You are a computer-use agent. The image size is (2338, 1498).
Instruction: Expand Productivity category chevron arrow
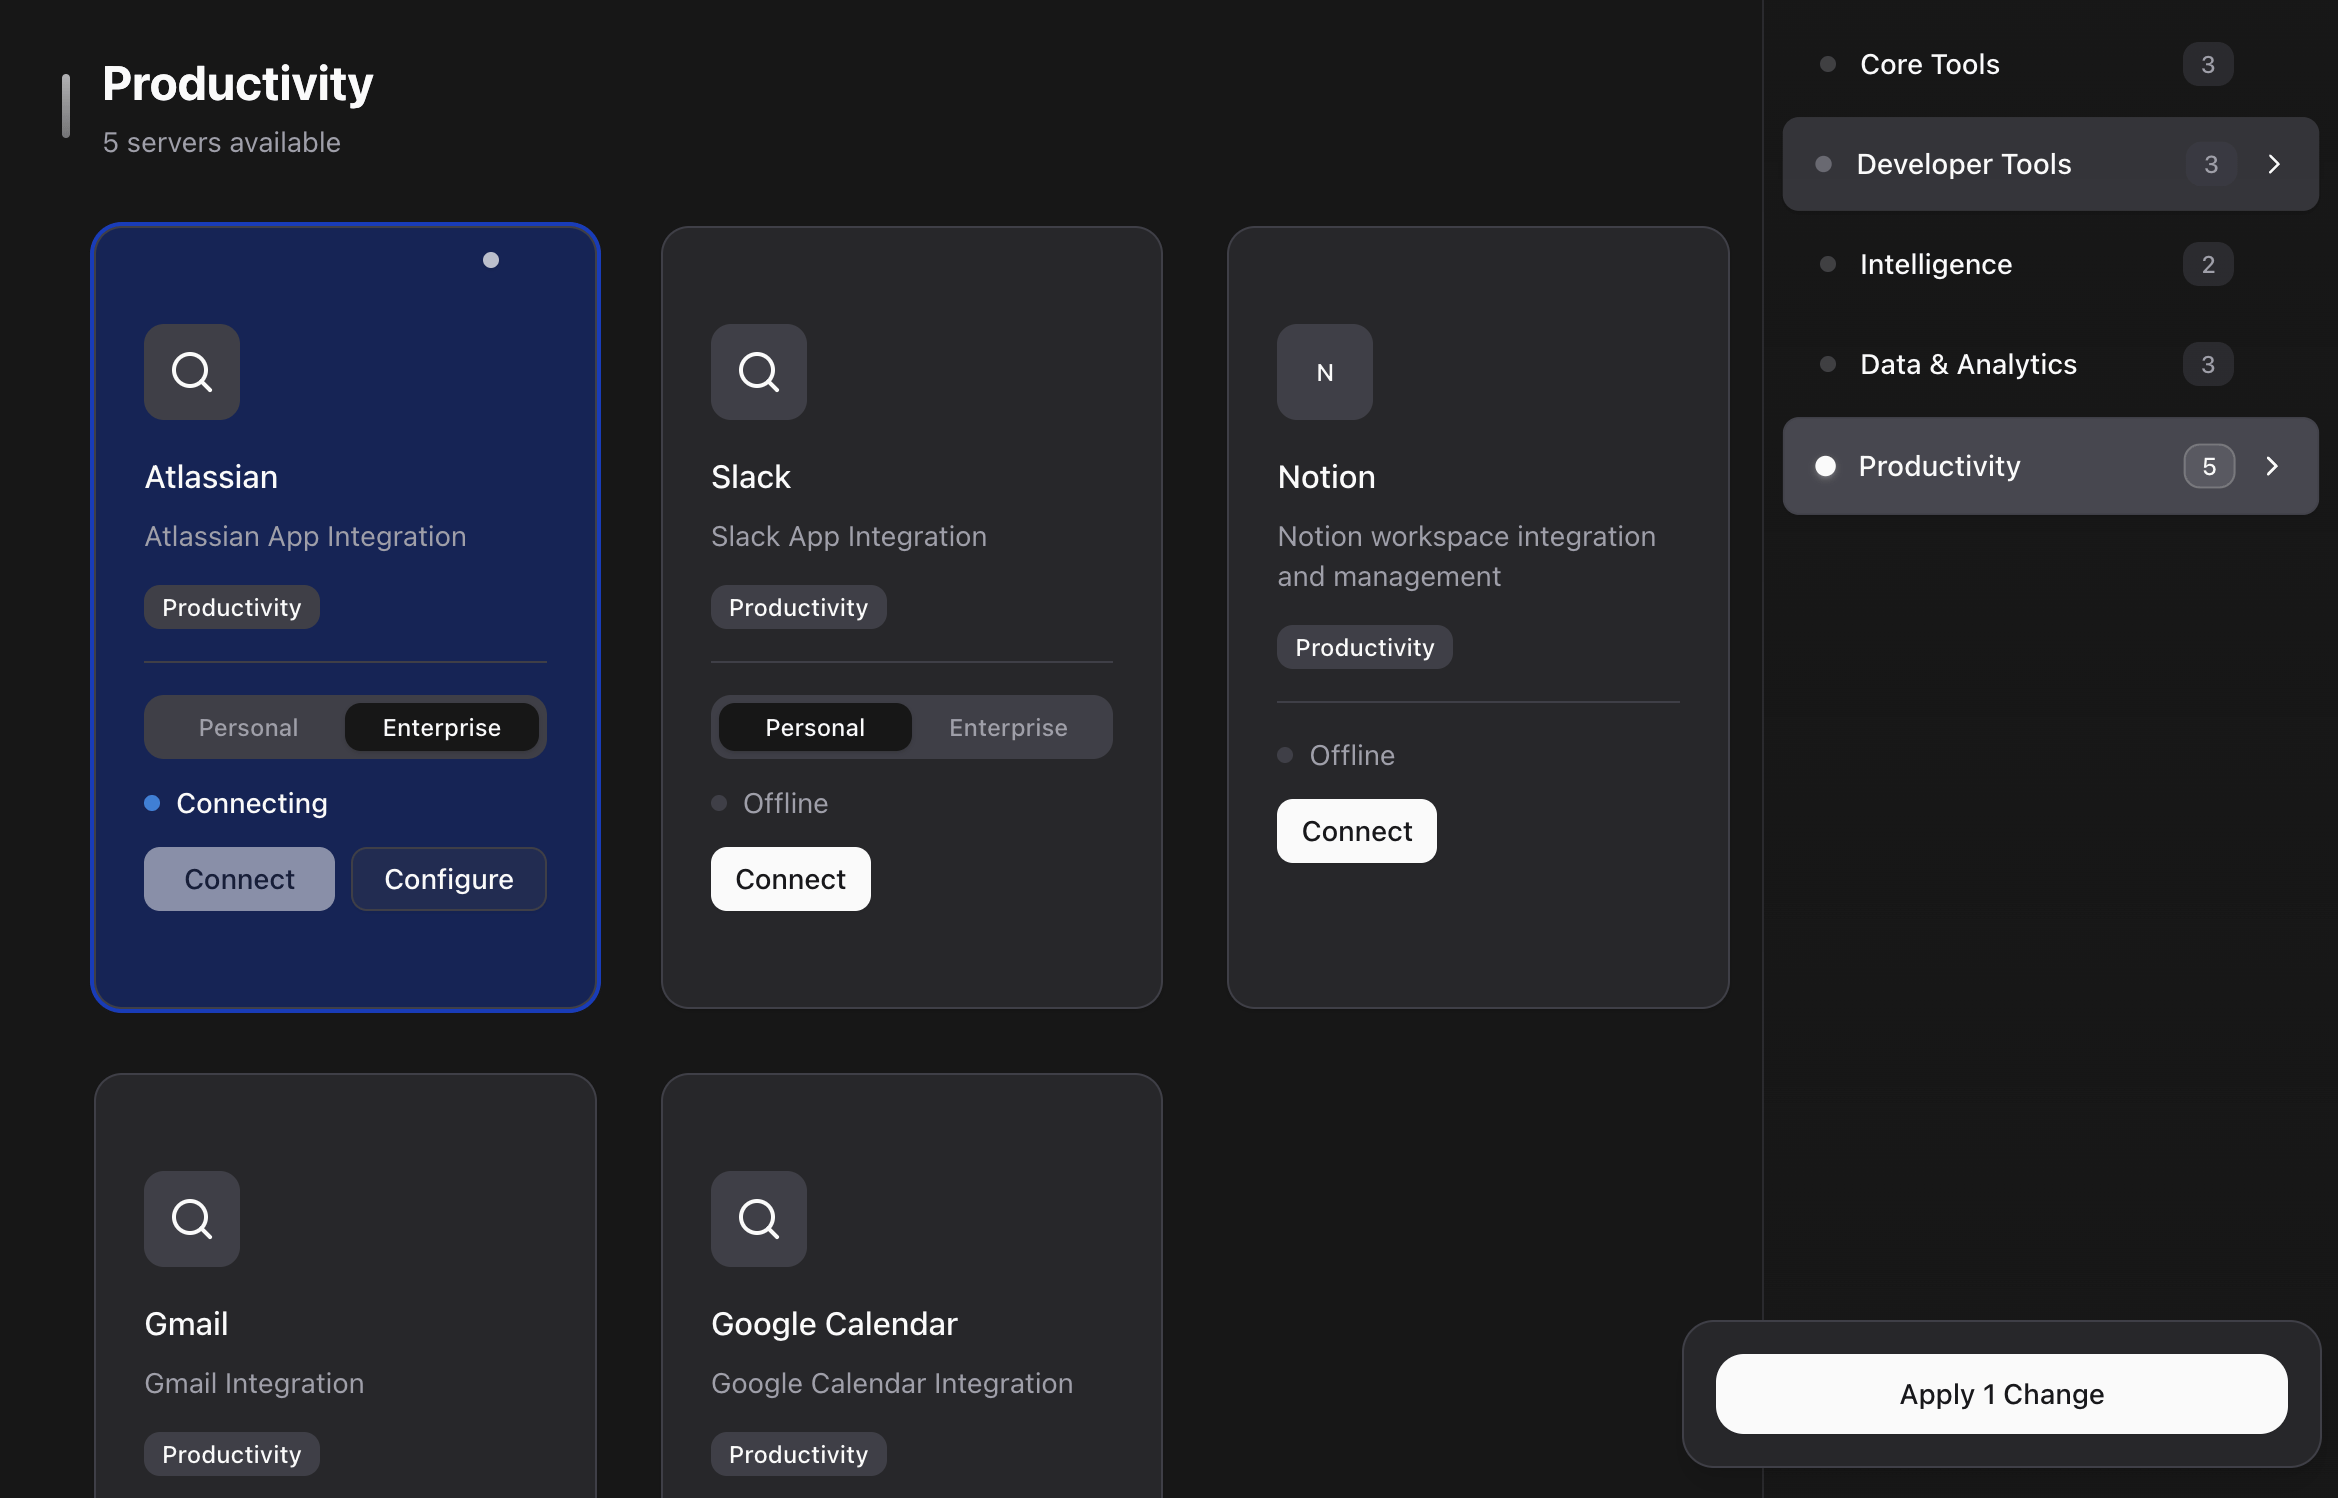2272,466
